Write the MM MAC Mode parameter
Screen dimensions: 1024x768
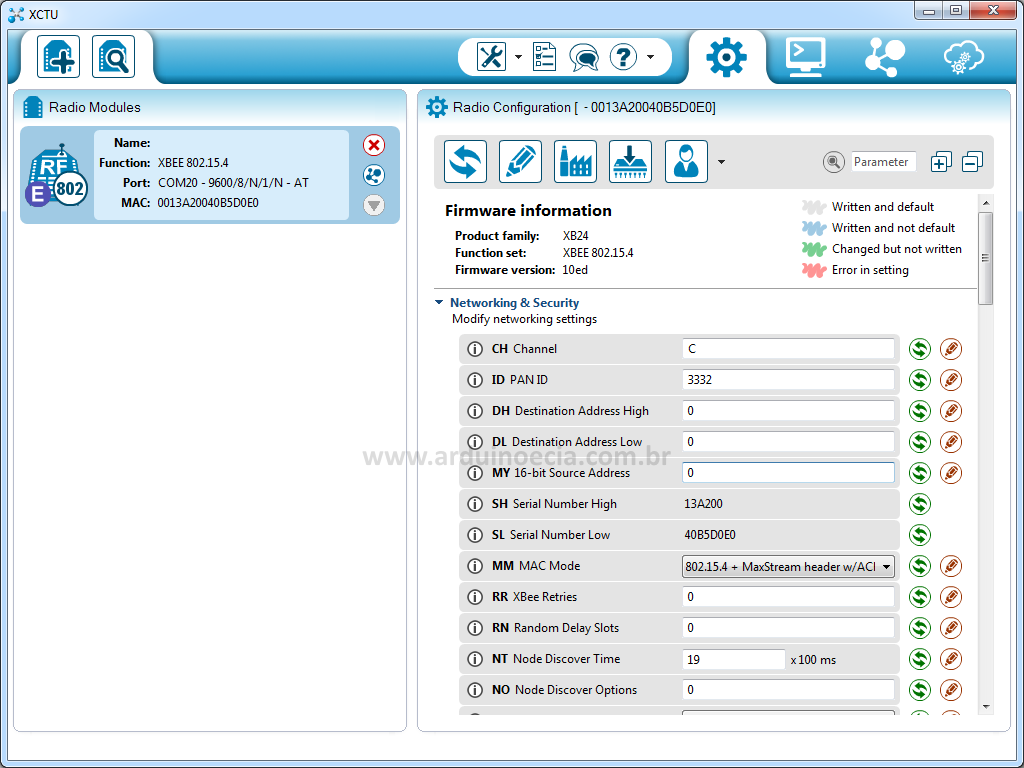coord(951,566)
